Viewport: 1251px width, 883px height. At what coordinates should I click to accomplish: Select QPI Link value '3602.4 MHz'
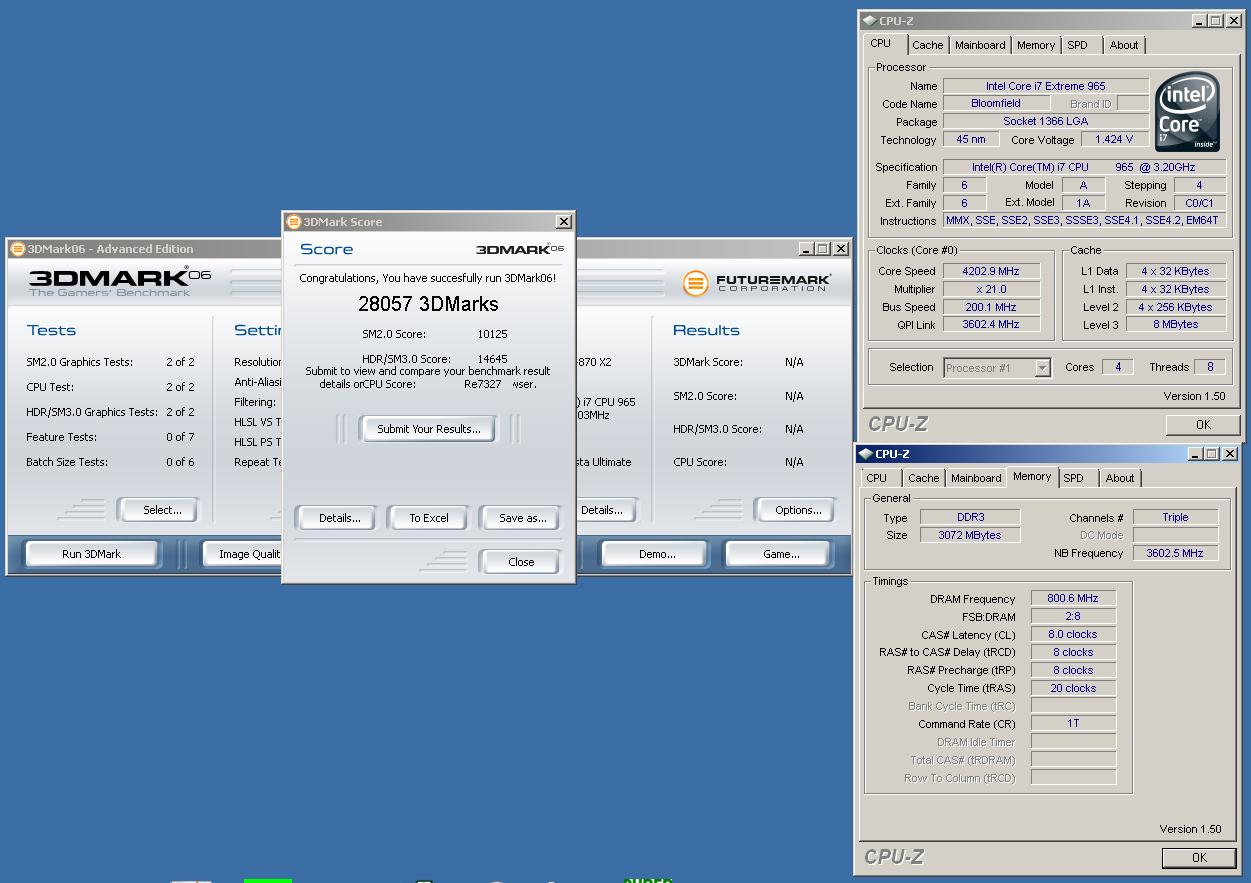click(x=990, y=324)
